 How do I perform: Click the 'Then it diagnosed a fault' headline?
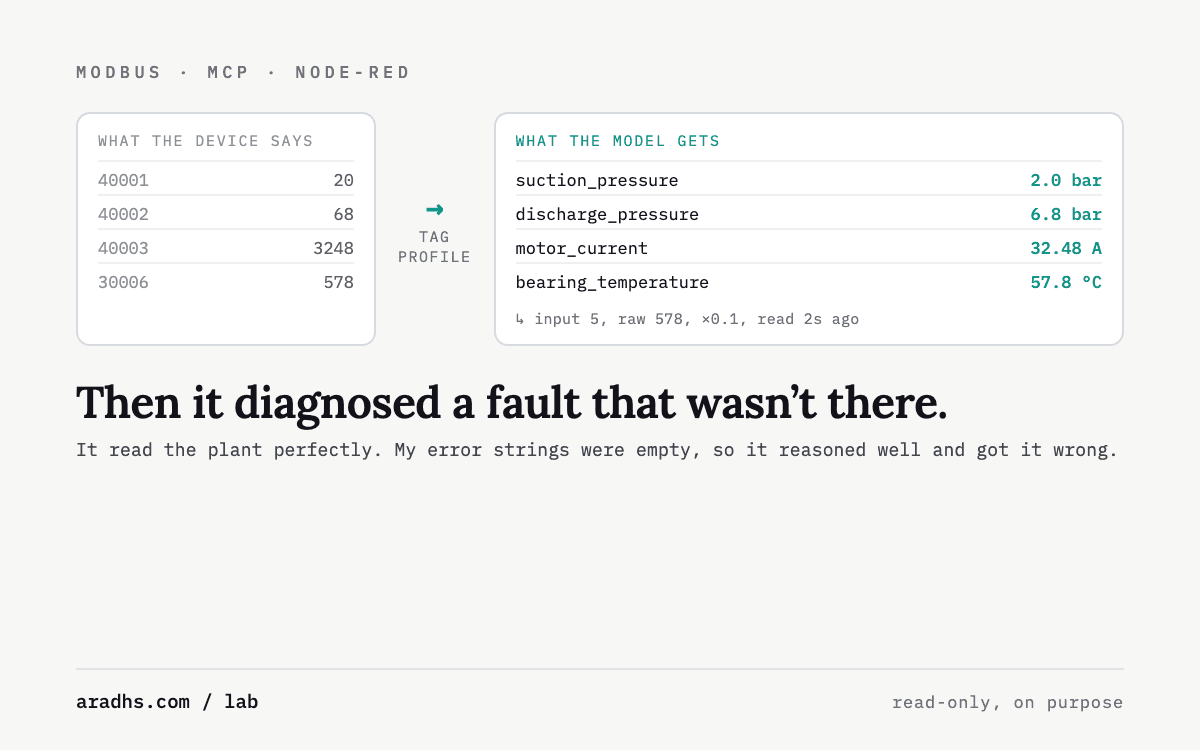coord(511,403)
